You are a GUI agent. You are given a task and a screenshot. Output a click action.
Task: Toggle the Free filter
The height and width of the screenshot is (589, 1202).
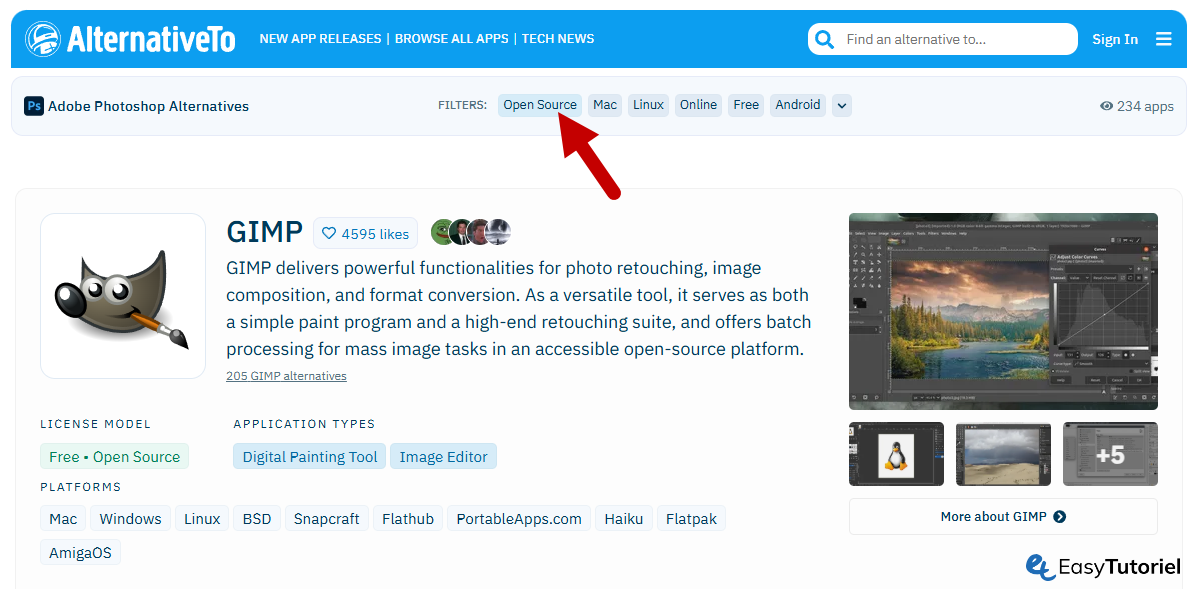click(746, 105)
